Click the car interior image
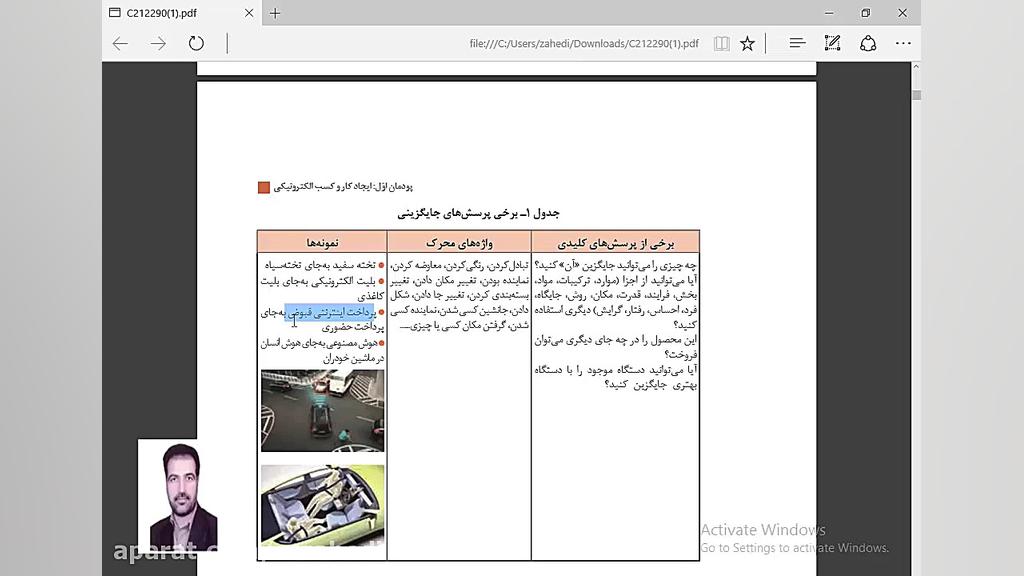1024x576 pixels. click(x=322, y=505)
